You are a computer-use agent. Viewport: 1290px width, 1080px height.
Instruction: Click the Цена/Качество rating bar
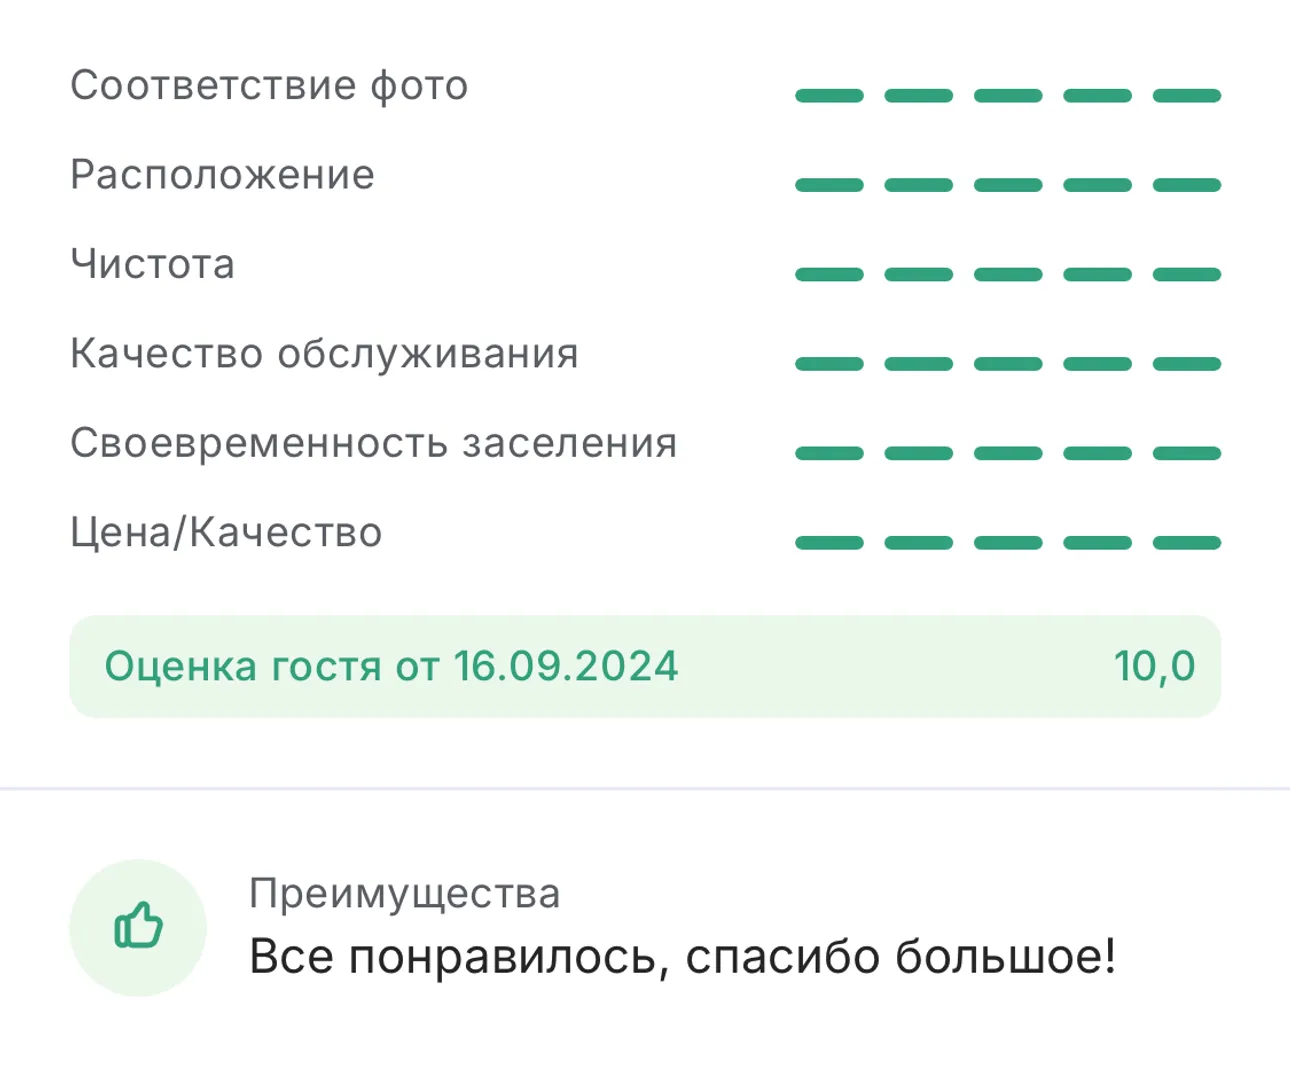pos(1008,543)
